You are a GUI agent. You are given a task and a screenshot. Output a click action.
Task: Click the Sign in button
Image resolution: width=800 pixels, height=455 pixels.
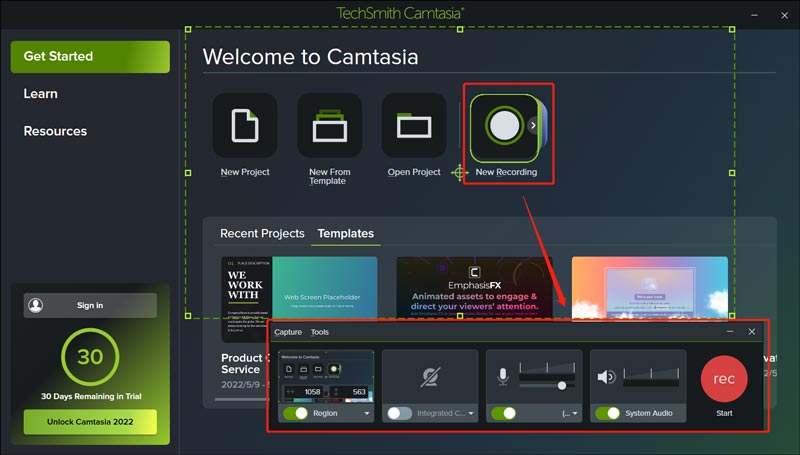coord(90,305)
